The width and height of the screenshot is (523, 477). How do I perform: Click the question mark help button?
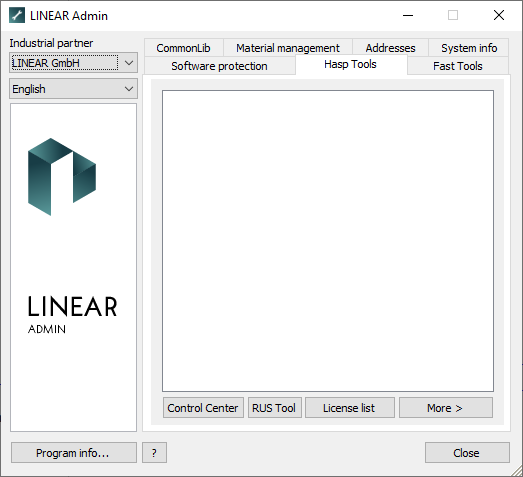click(x=154, y=453)
